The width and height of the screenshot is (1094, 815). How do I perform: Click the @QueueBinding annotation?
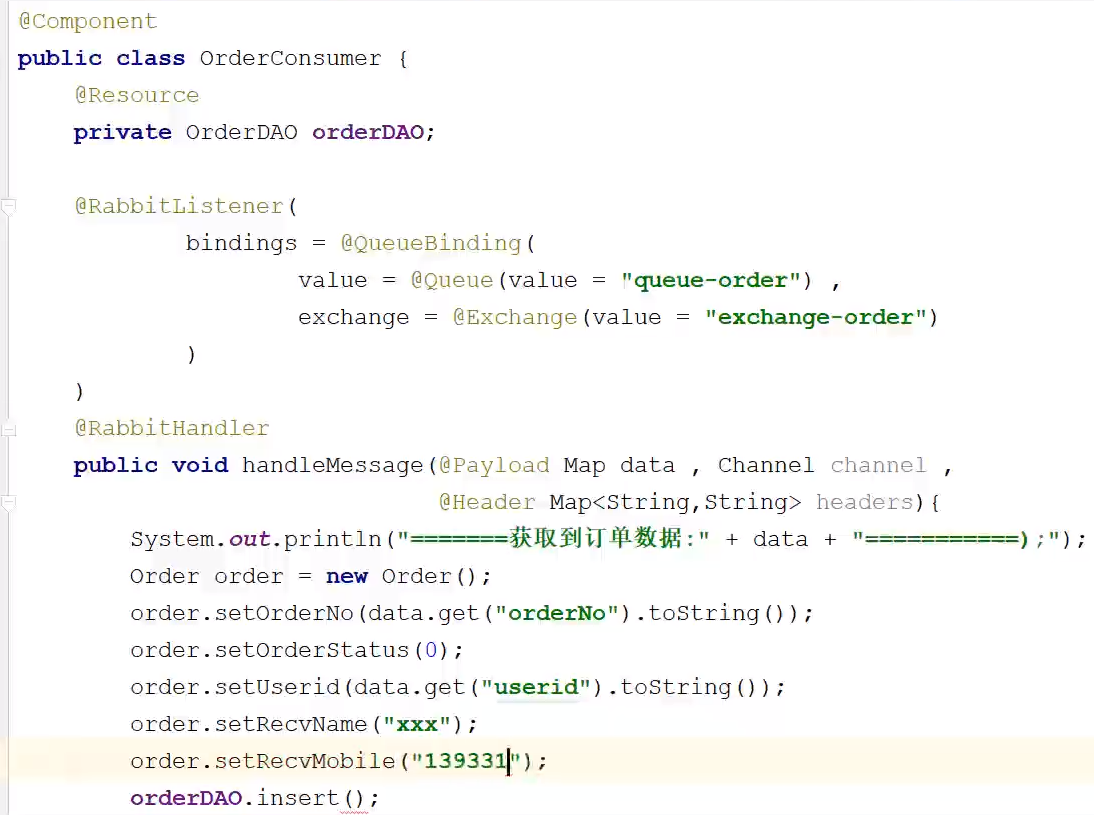point(430,244)
